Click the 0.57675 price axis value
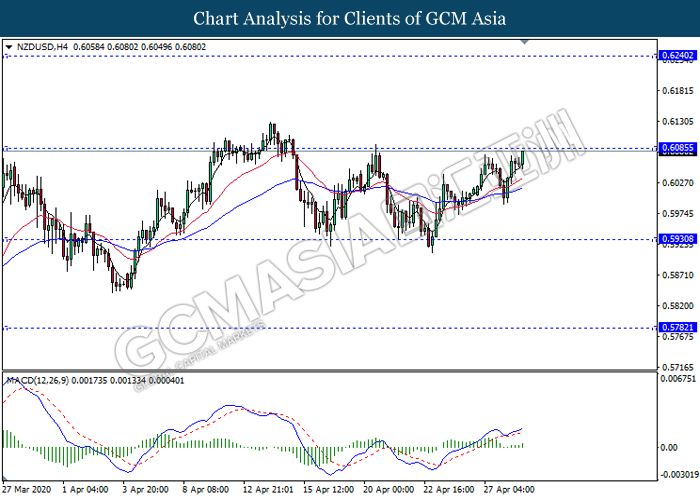This screenshot has height=500, width=700. point(678,337)
